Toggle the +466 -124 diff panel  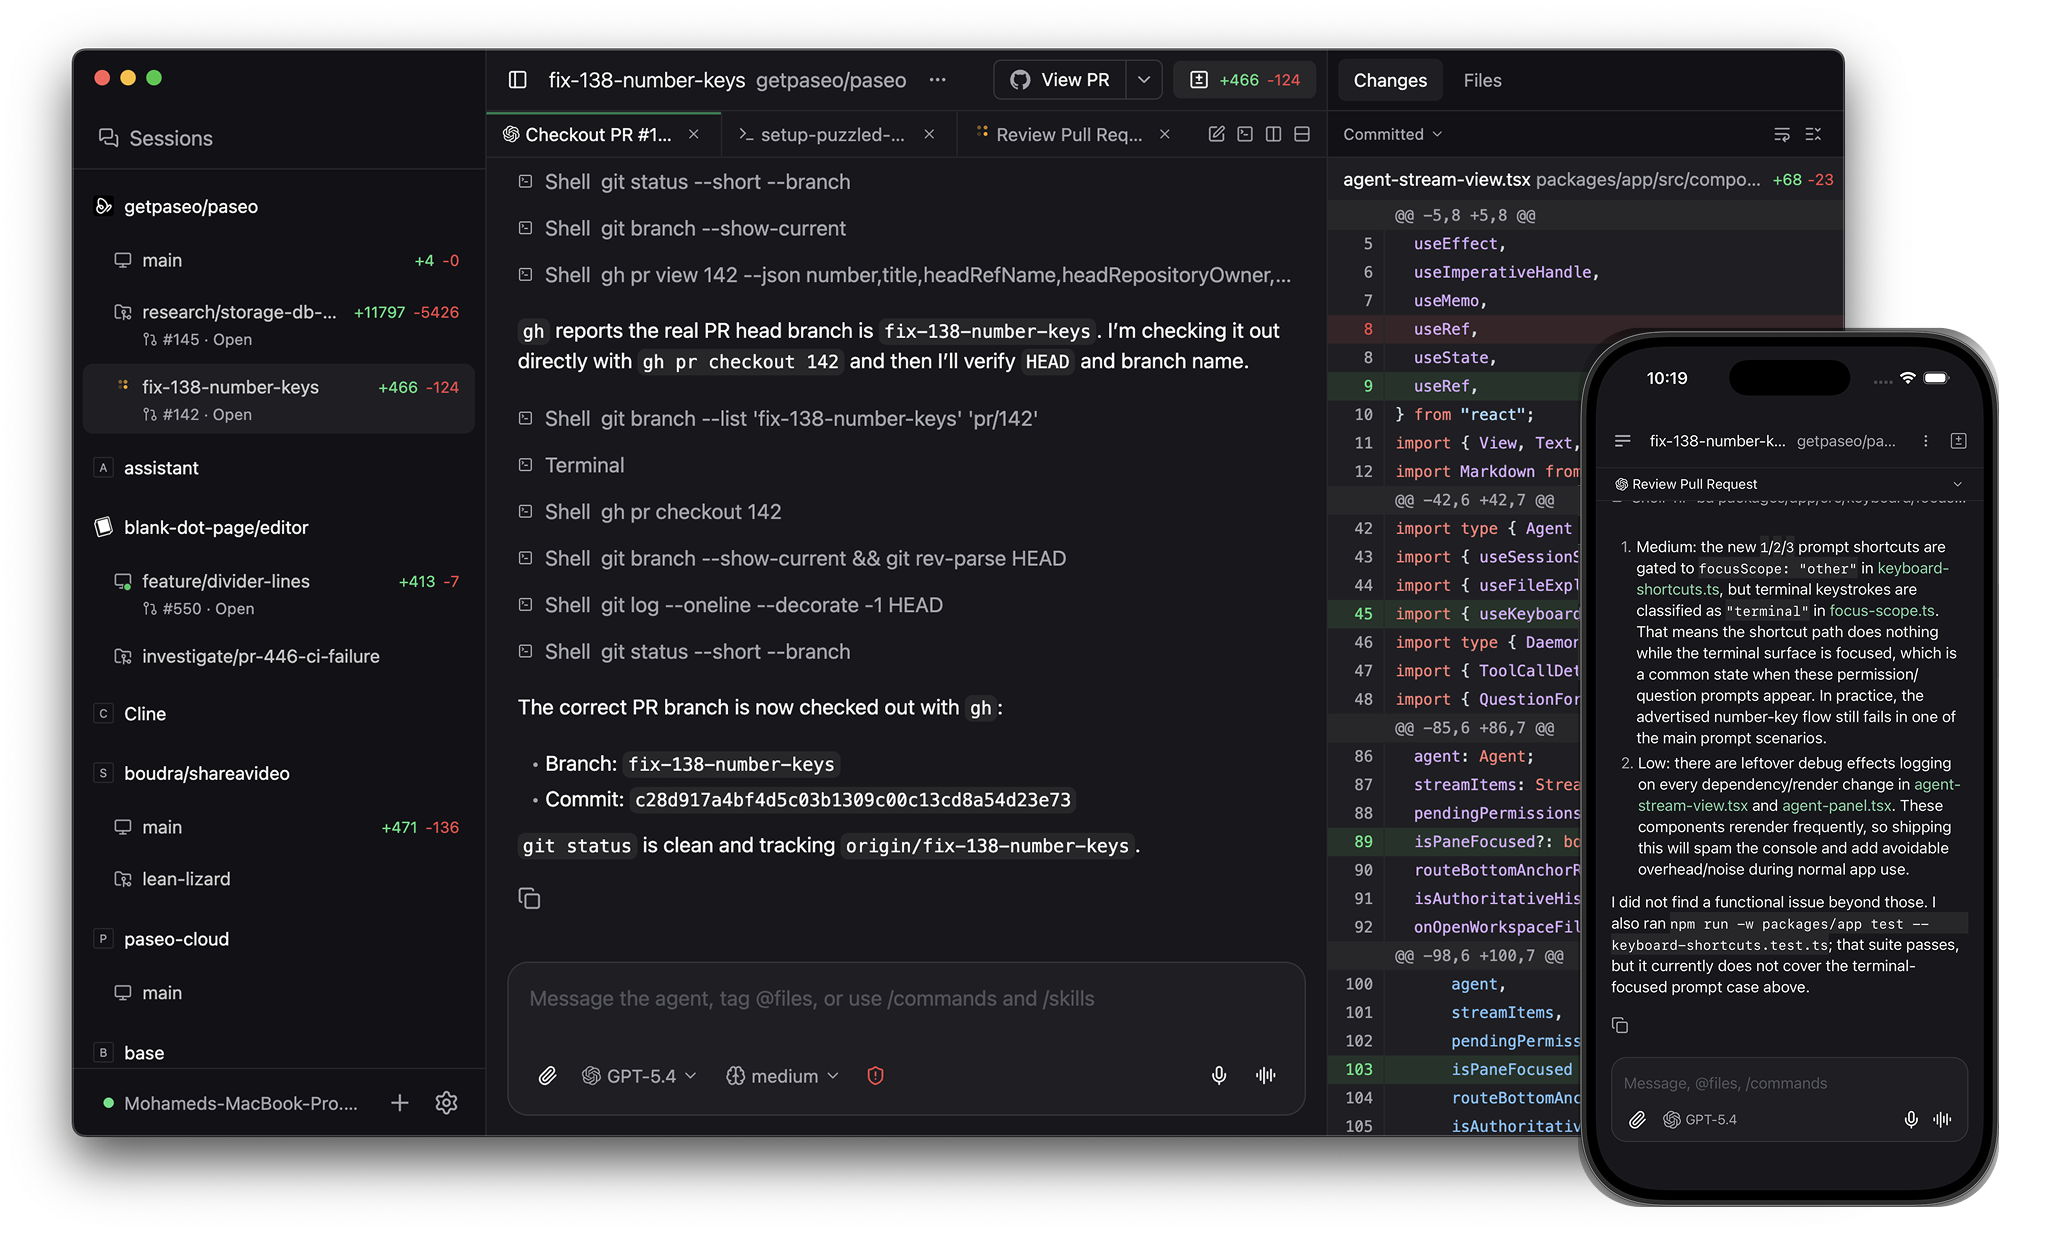(x=1244, y=80)
